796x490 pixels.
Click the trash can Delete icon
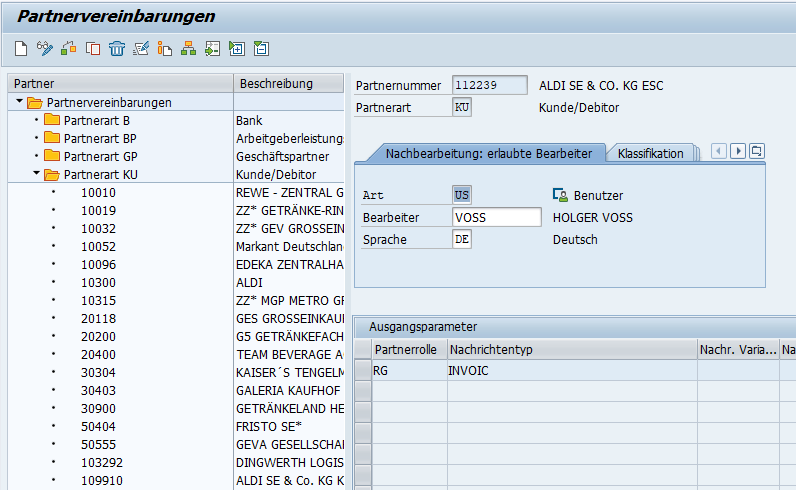click(x=117, y=48)
